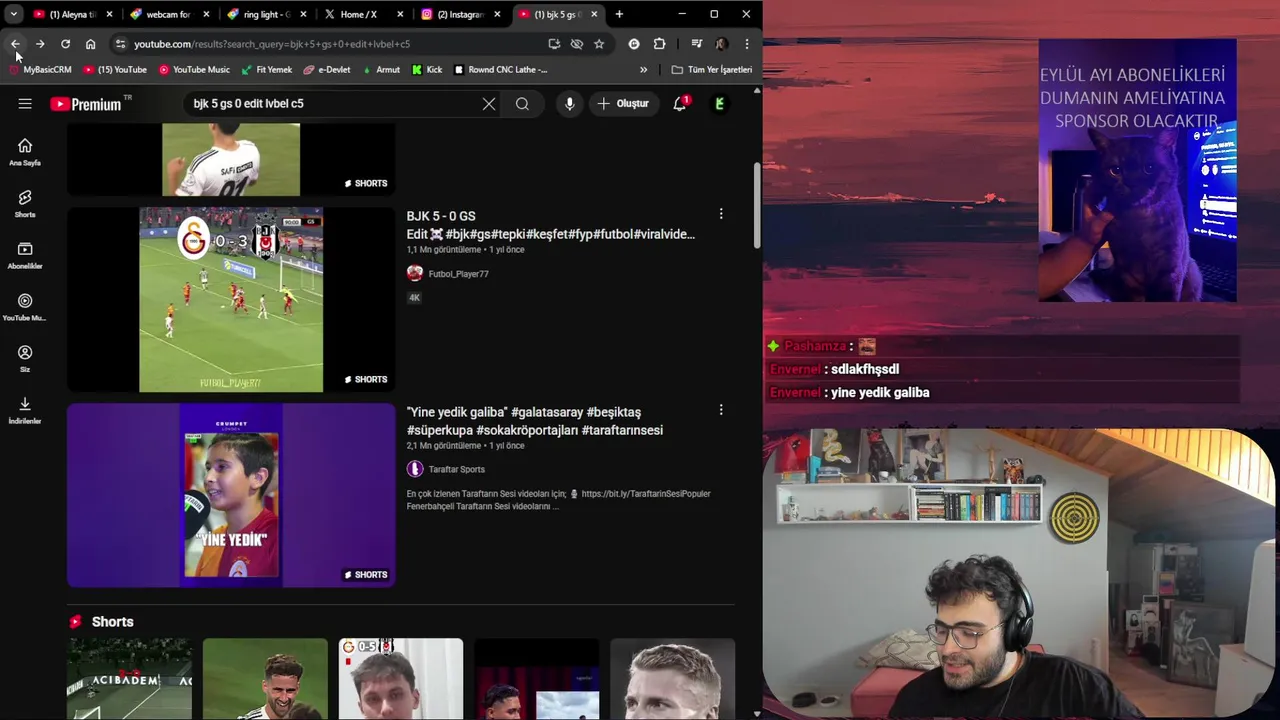
Task: Go back with the browser back arrow
Action: tap(15, 44)
